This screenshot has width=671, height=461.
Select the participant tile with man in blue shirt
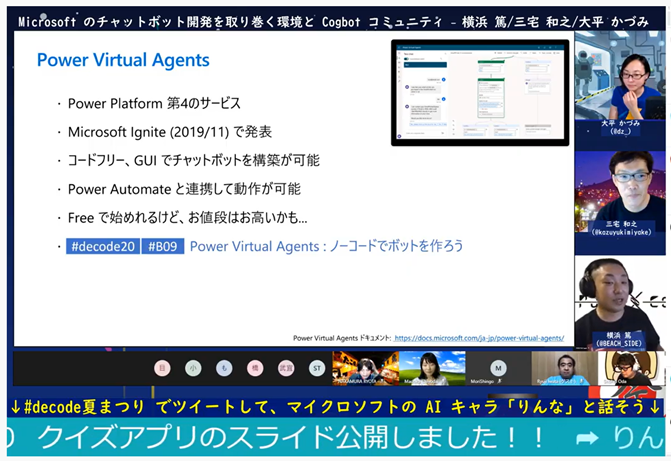tap(564, 369)
